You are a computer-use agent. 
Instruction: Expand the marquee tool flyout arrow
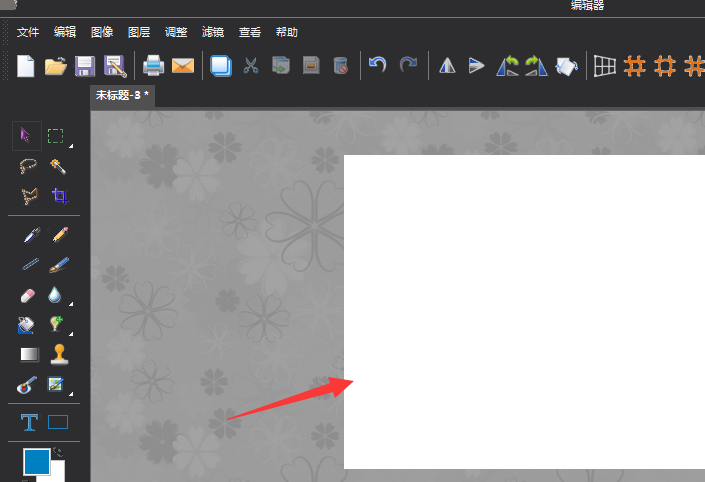pos(71,146)
